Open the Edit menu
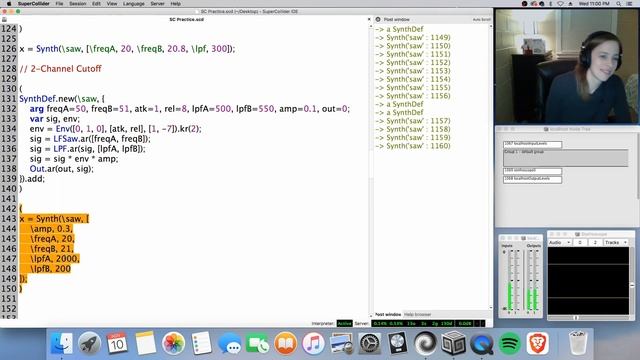The height and width of the screenshot is (360, 640). point(96,4)
